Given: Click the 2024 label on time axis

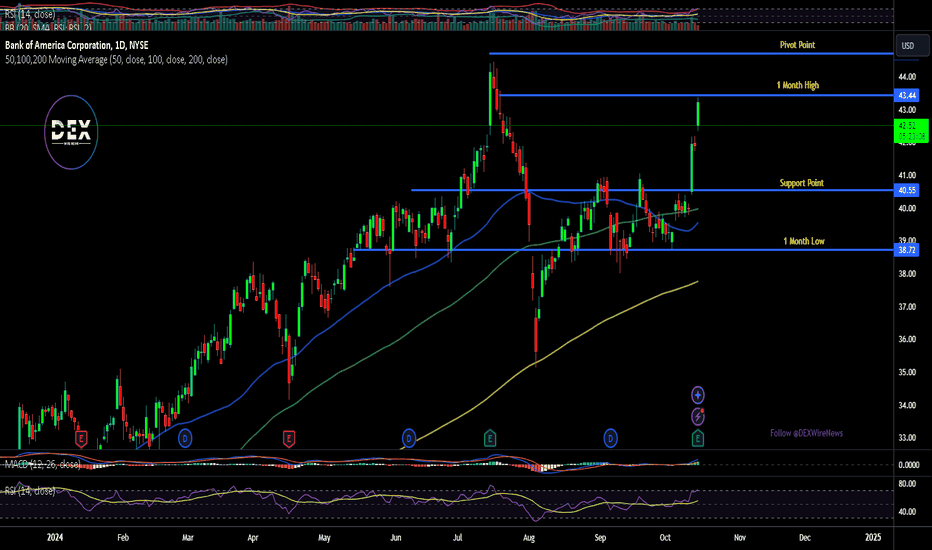Looking at the screenshot, I should (55, 538).
